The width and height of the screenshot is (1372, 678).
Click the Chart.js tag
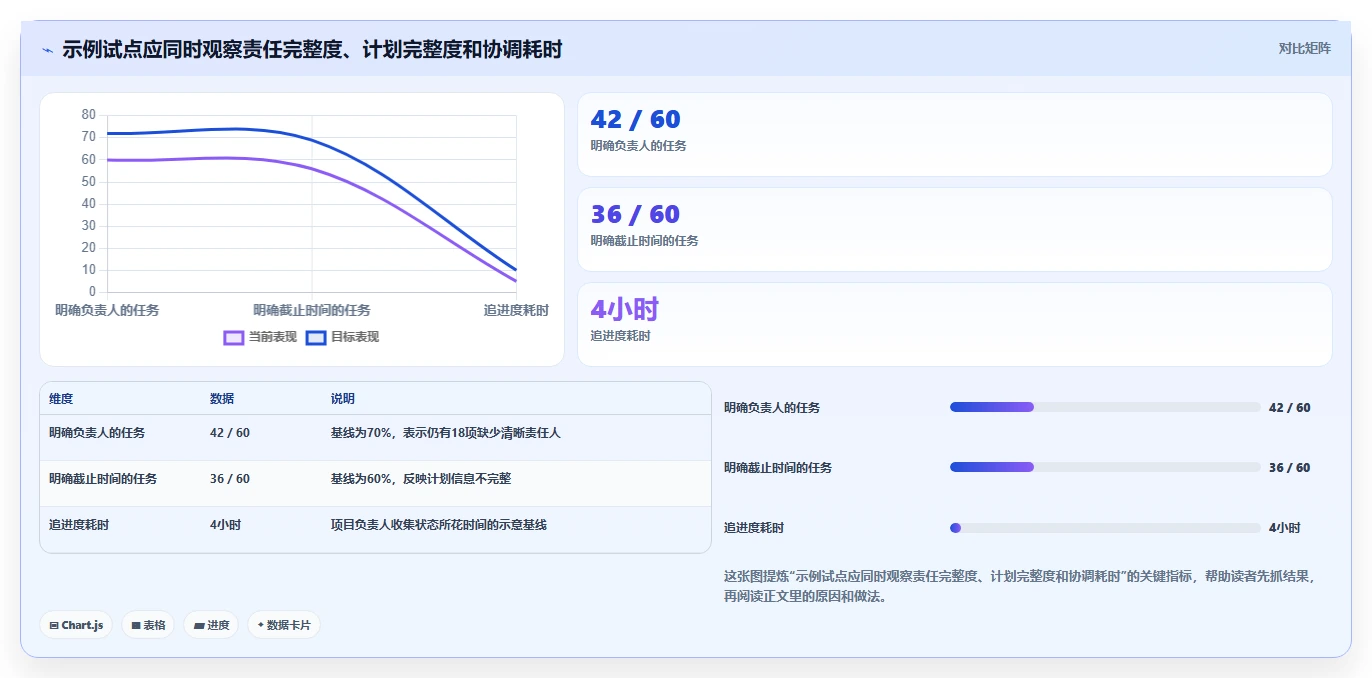76,625
